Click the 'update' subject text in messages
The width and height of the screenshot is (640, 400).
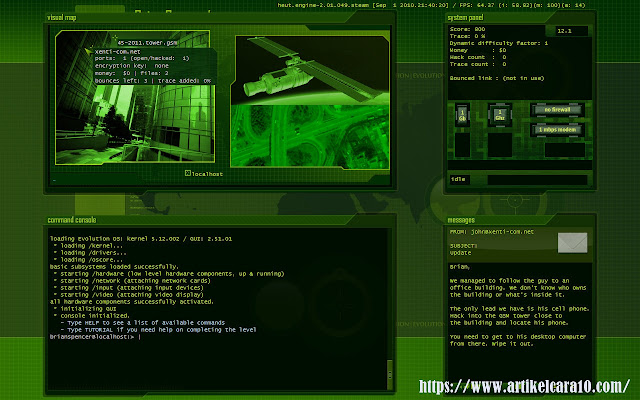point(460,253)
